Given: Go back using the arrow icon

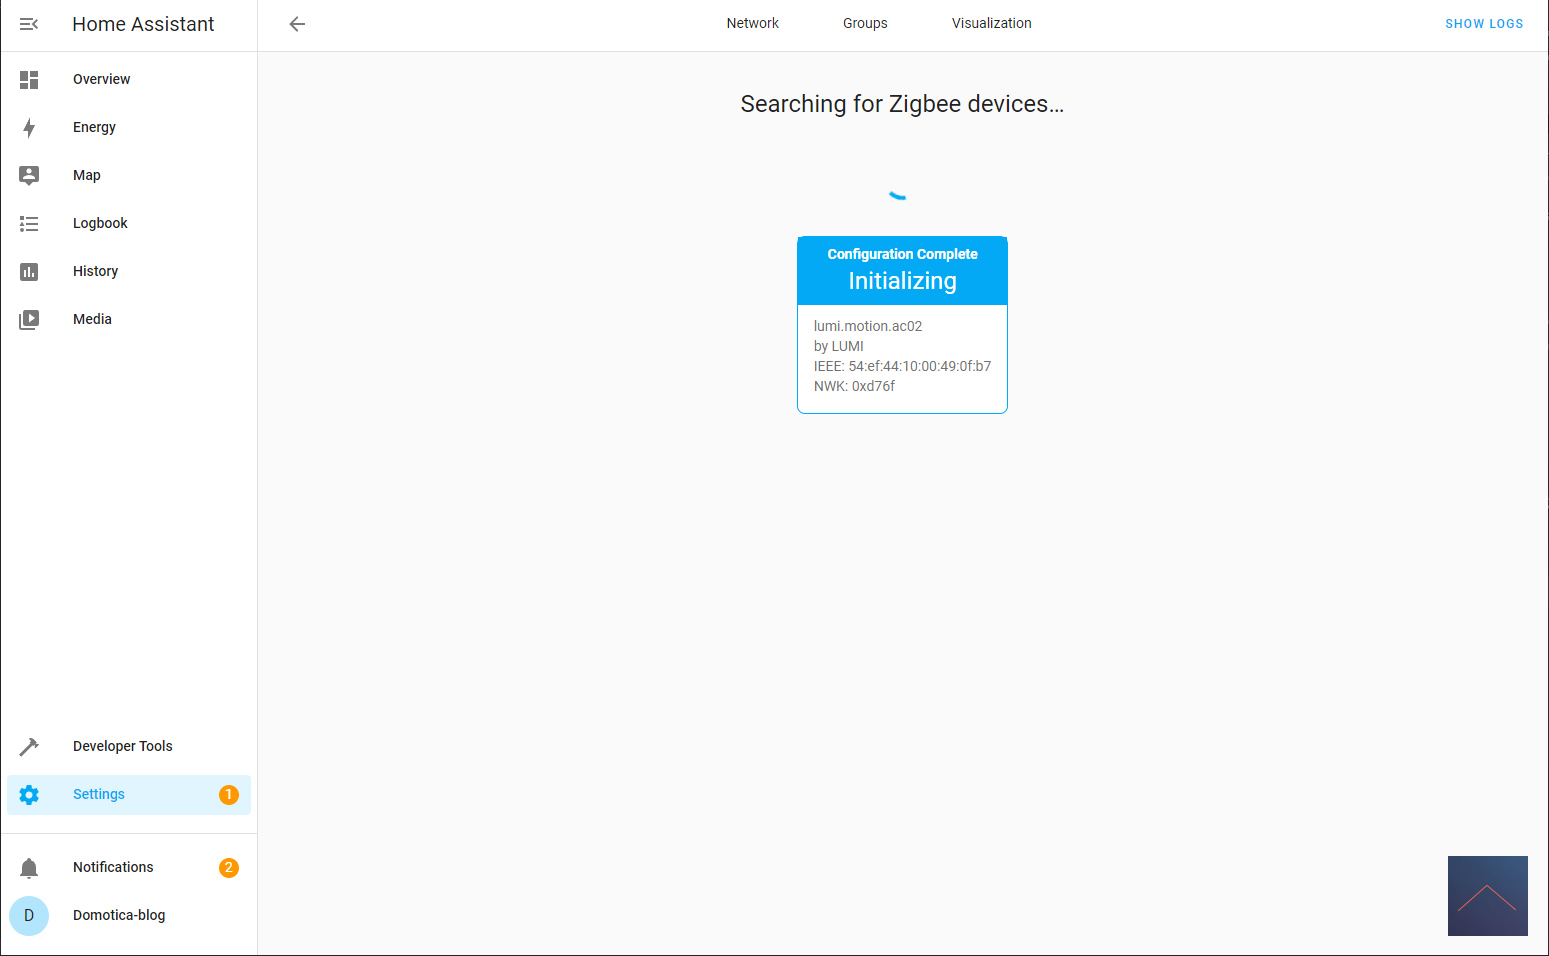Looking at the screenshot, I should point(297,24).
